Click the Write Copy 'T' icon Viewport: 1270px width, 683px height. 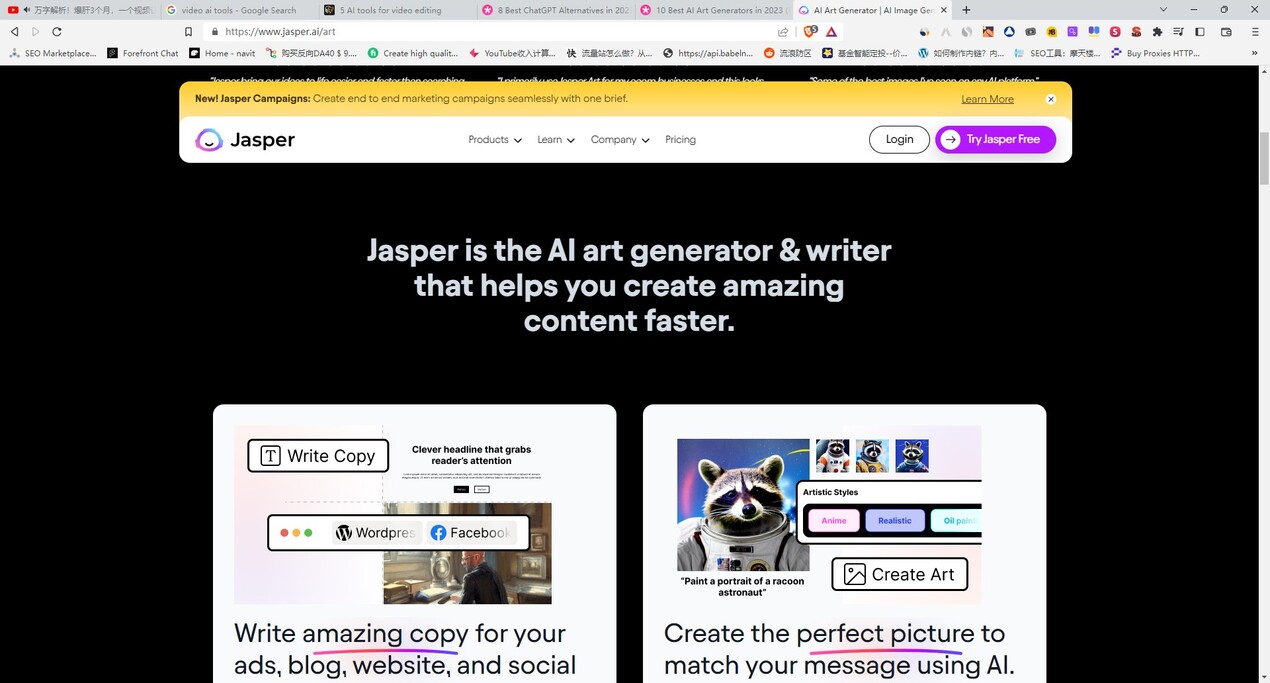point(270,455)
